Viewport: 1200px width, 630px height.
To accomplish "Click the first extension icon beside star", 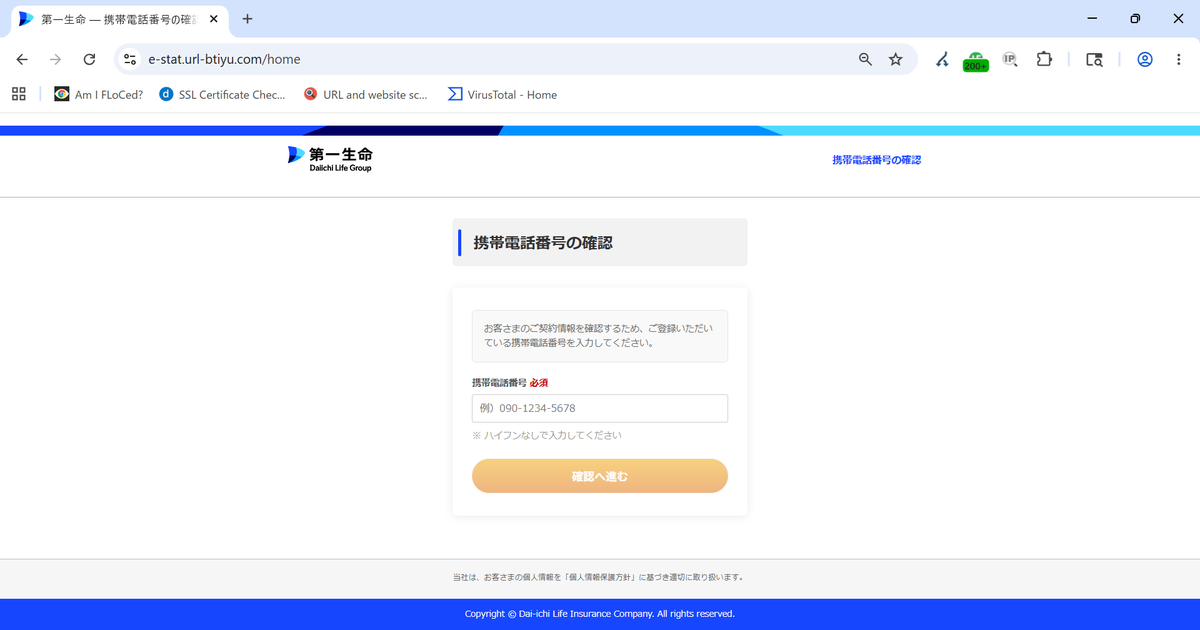I will click(942, 59).
